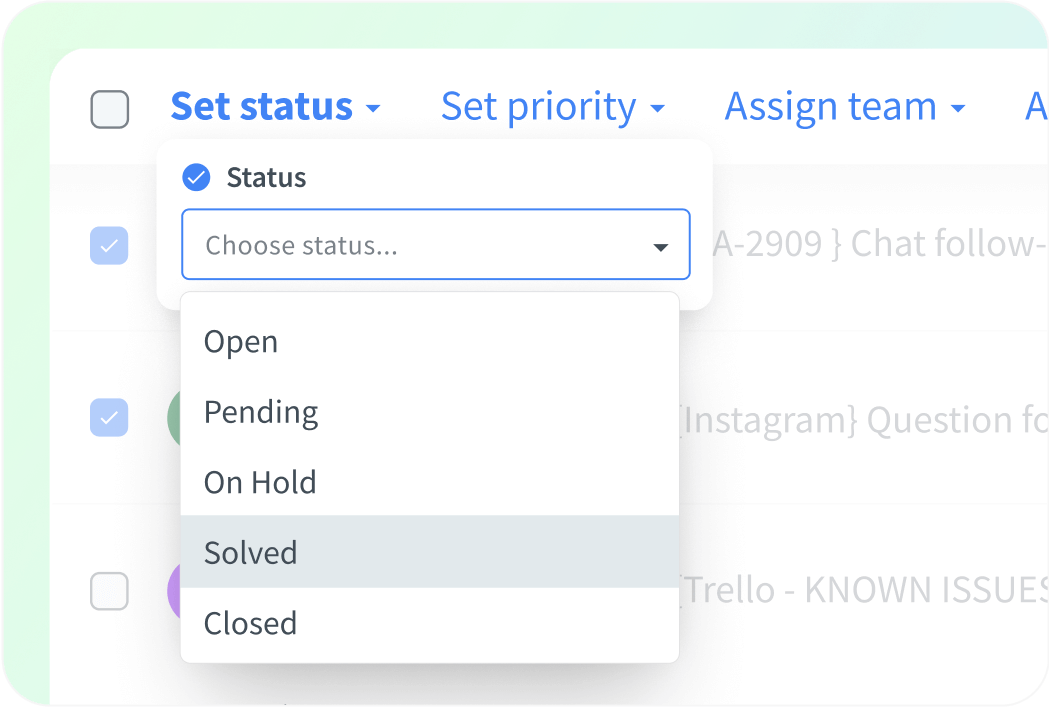The image size is (1049, 707).
Task: Uncheck the A-2909 Chat follow-up ticket
Action: click(x=110, y=246)
